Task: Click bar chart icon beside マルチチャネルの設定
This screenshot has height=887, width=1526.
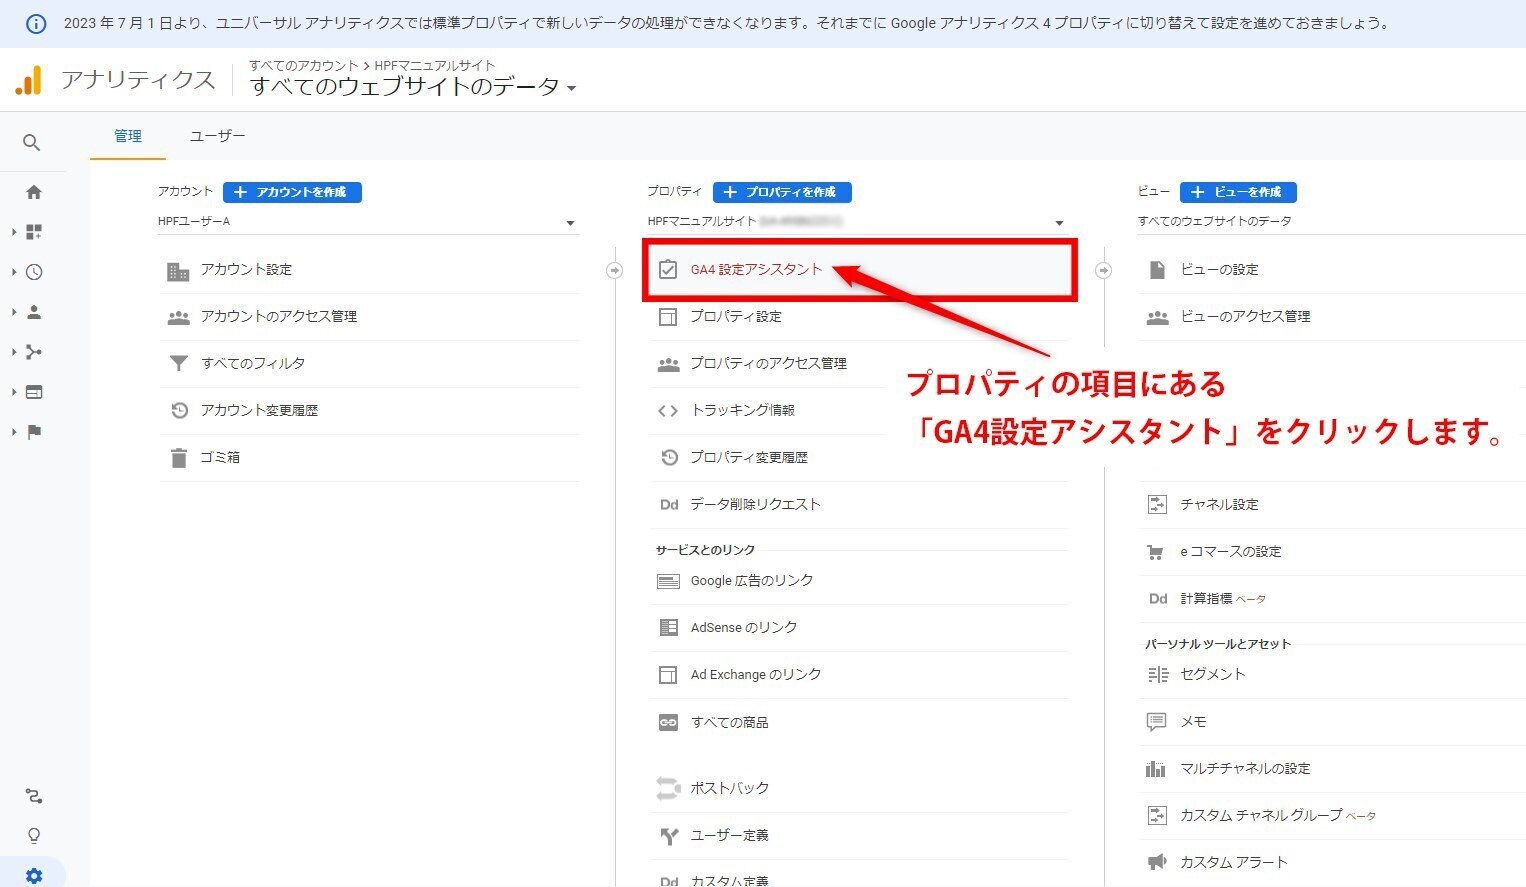Action: [1156, 768]
